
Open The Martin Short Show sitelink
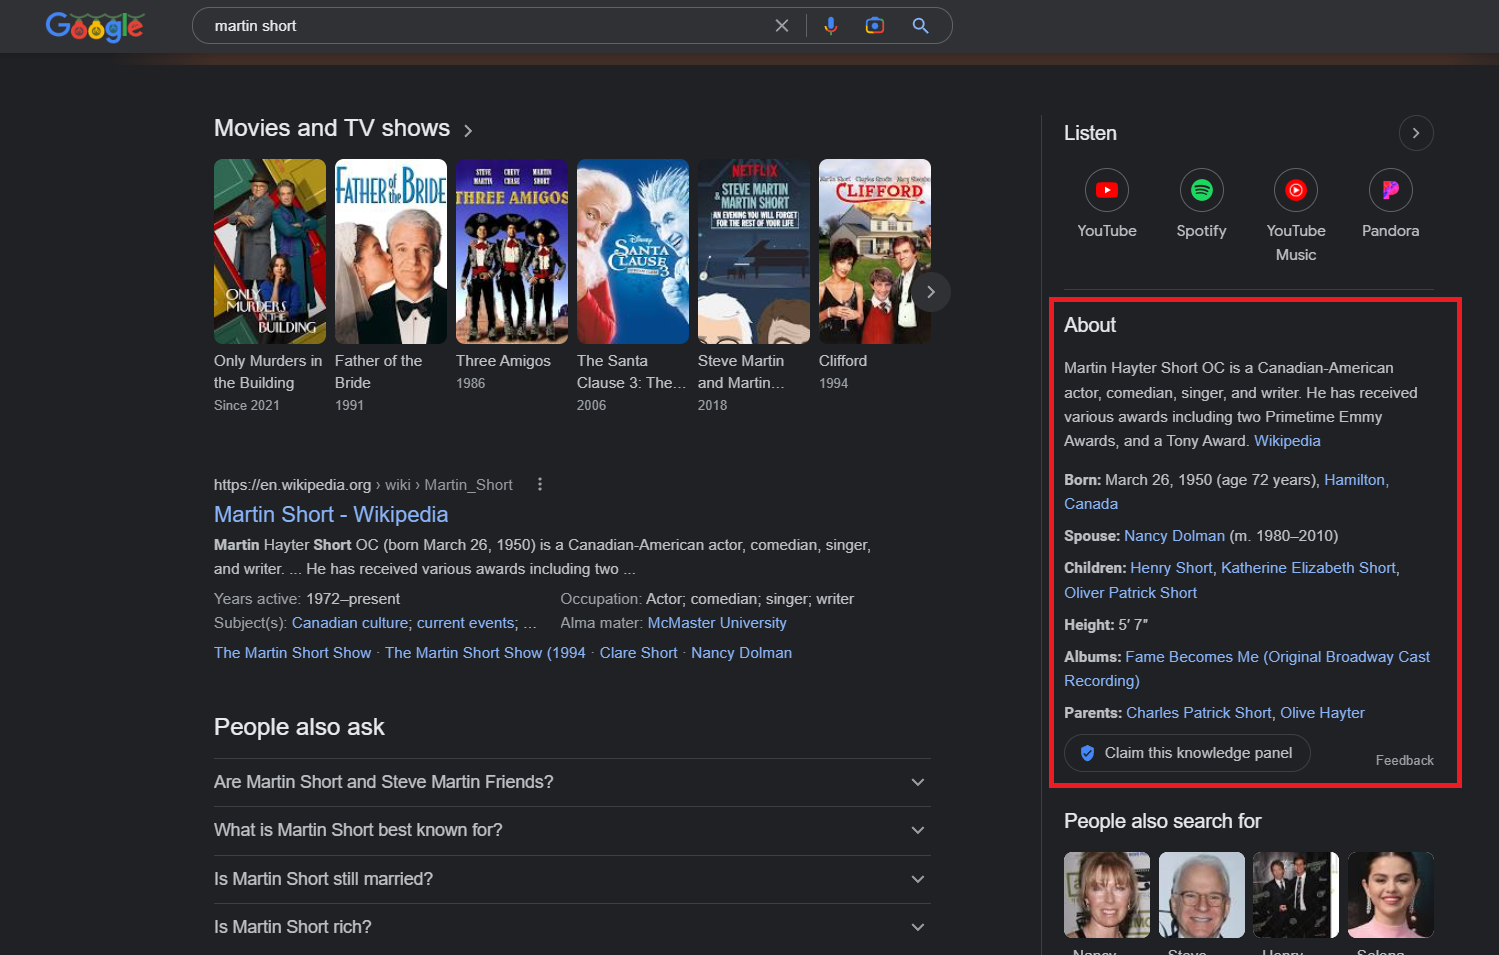pyautogui.click(x=292, y=653)
